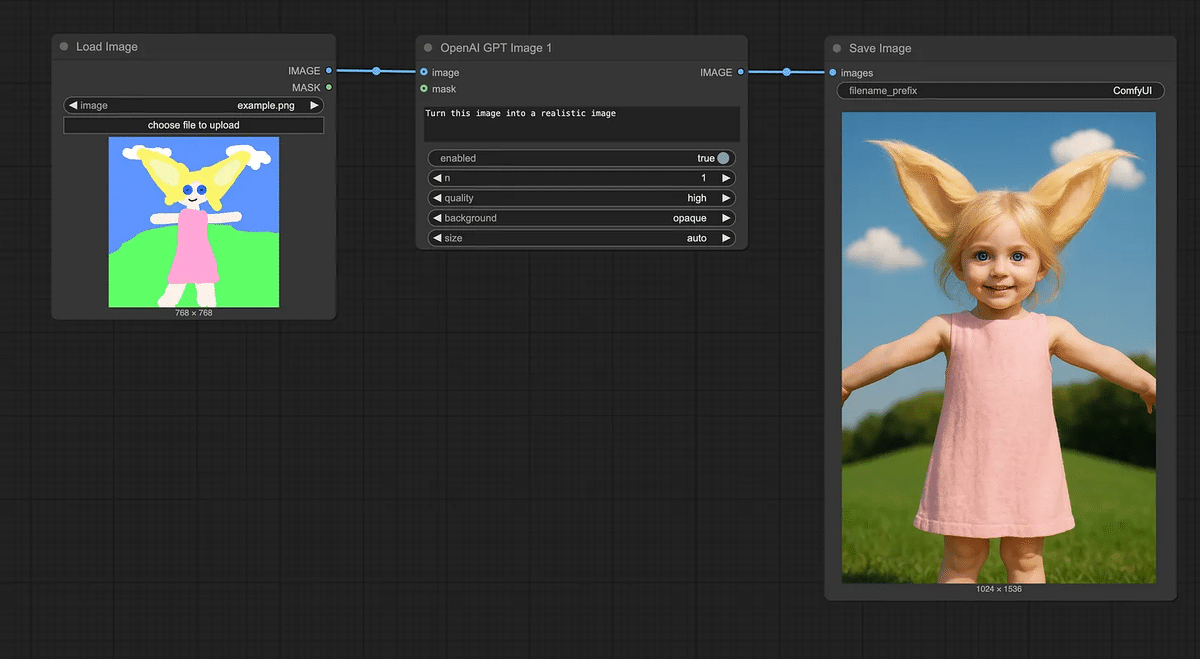Click the OpenAI GPT Image 1 title
This screenshot has width=1200, height=659.
pos(496,48)
